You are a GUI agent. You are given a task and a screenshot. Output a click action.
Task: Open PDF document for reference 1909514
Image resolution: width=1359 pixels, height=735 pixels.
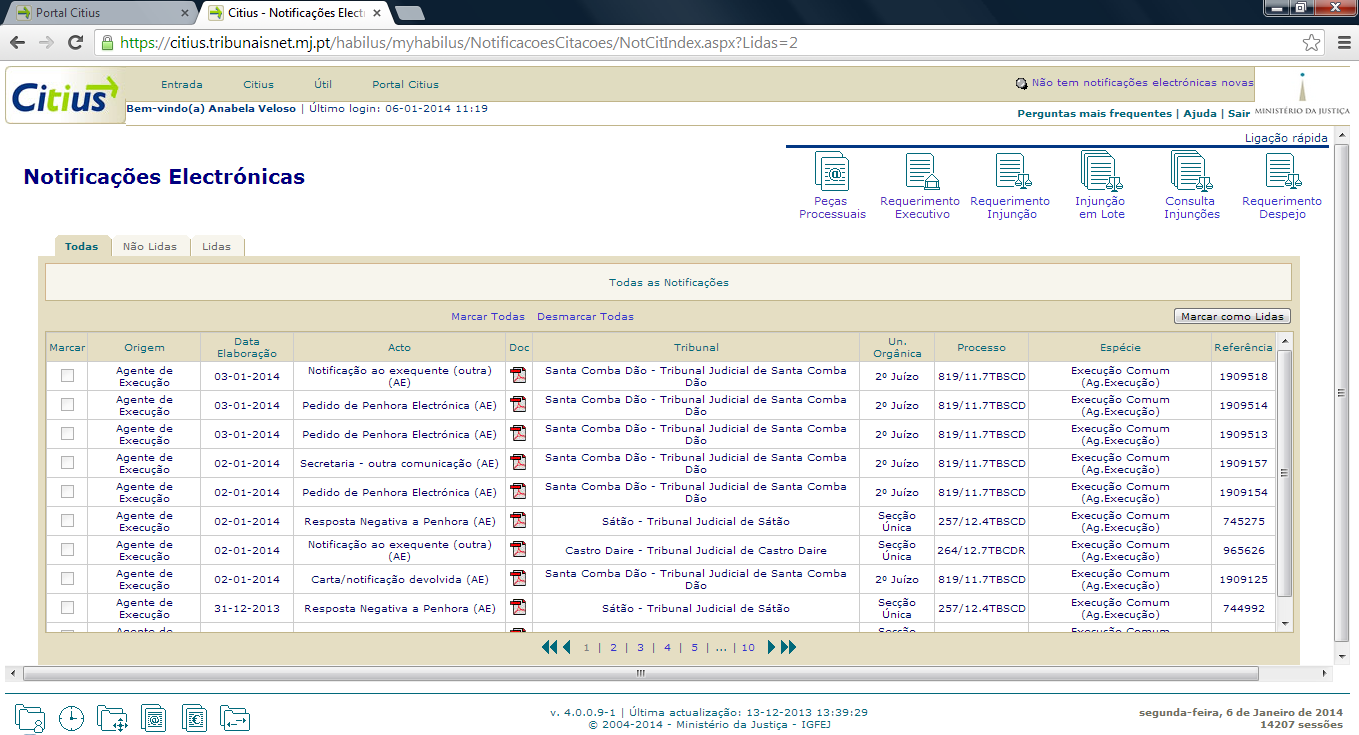(x=518, y=405)
